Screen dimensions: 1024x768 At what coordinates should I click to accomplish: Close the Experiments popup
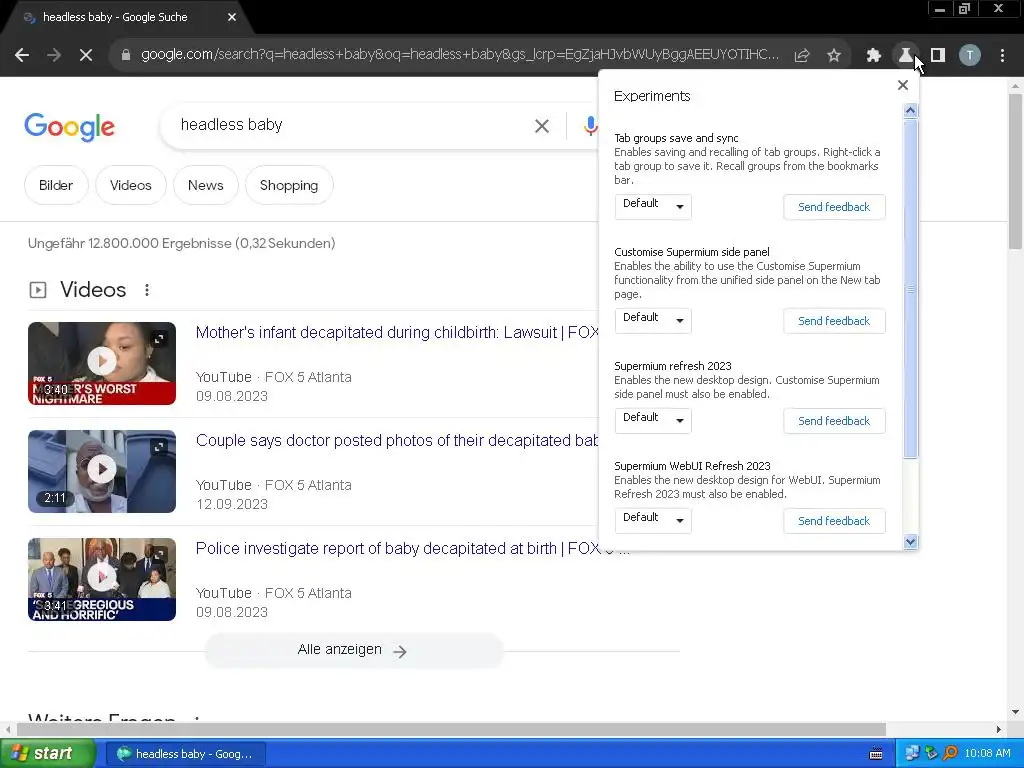click(903, 85)
